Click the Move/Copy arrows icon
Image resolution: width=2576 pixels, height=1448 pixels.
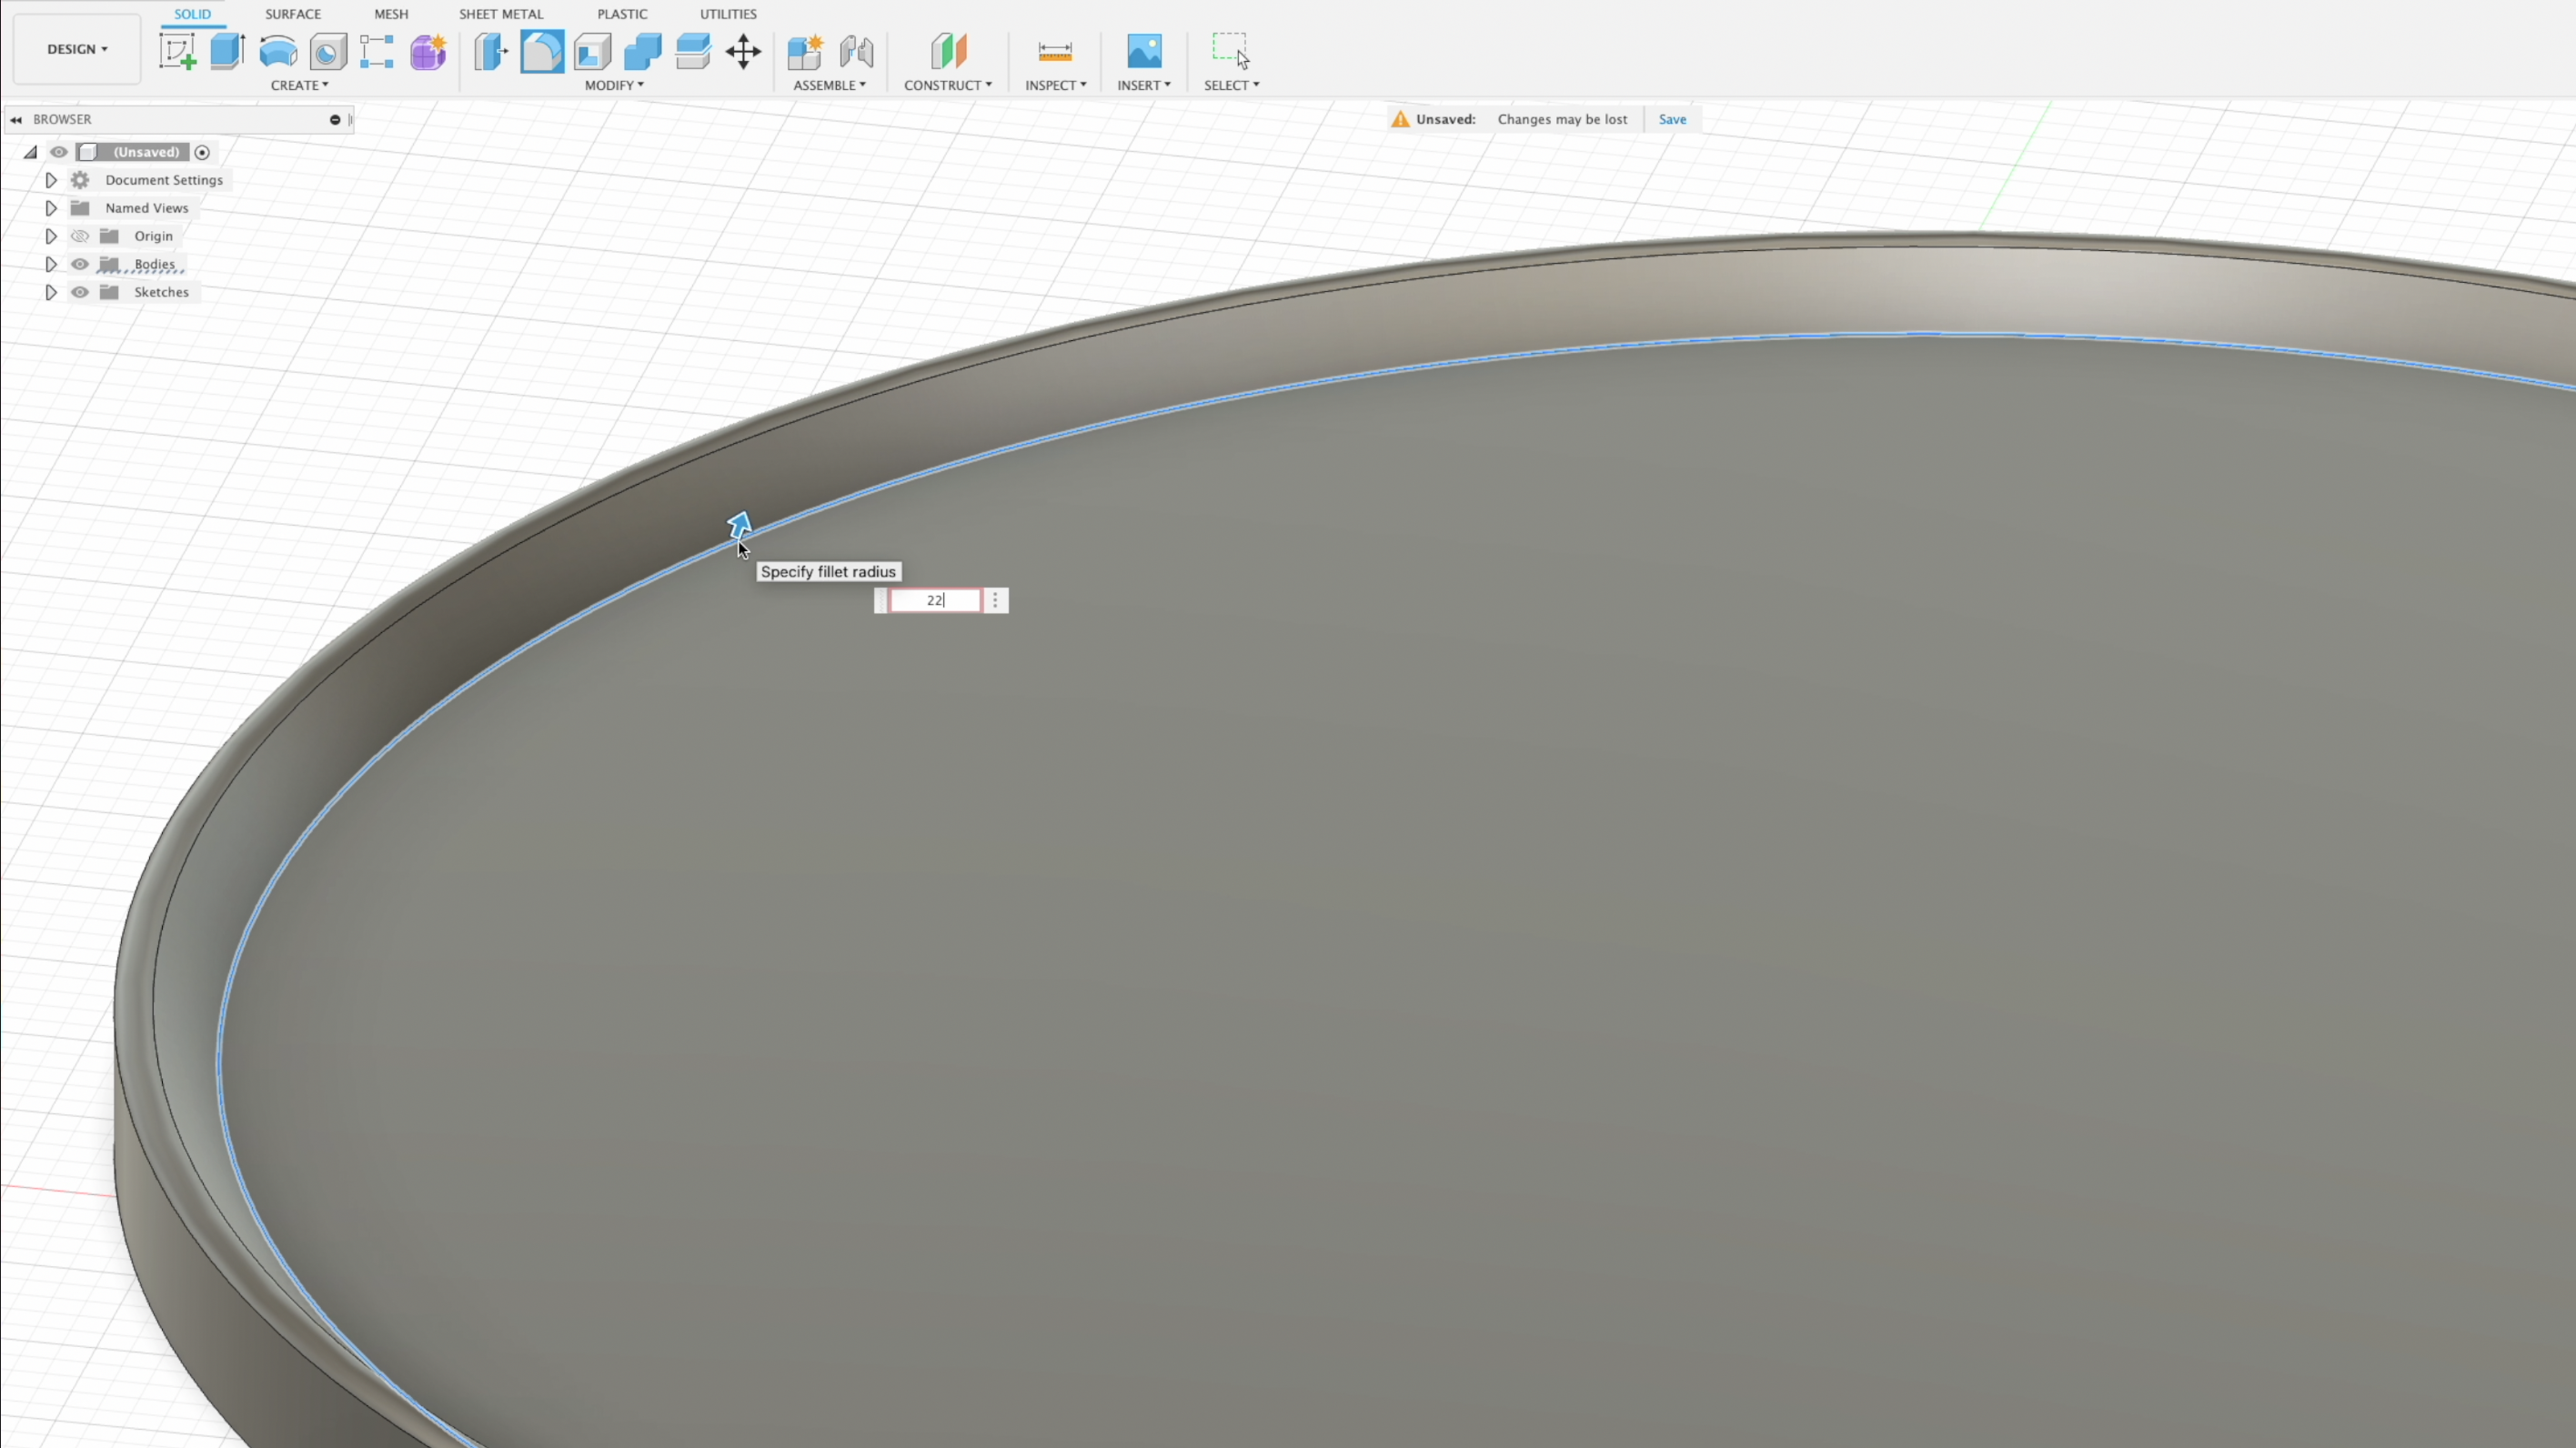pyautogui.click(x=743, y=51)
